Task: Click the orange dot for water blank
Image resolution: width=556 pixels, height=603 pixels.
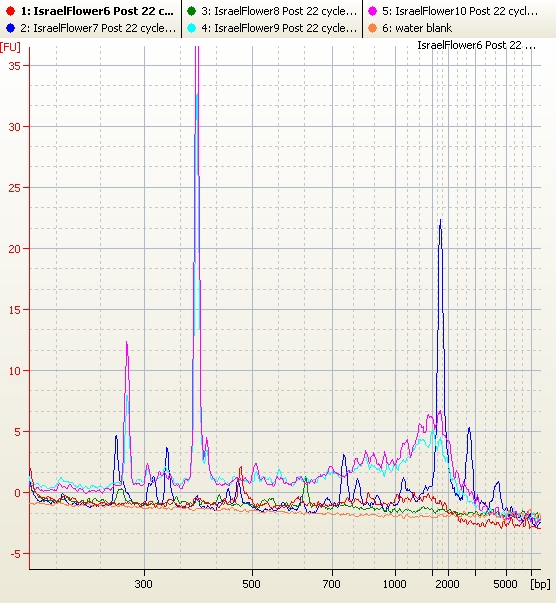Action: coord(372,28)
